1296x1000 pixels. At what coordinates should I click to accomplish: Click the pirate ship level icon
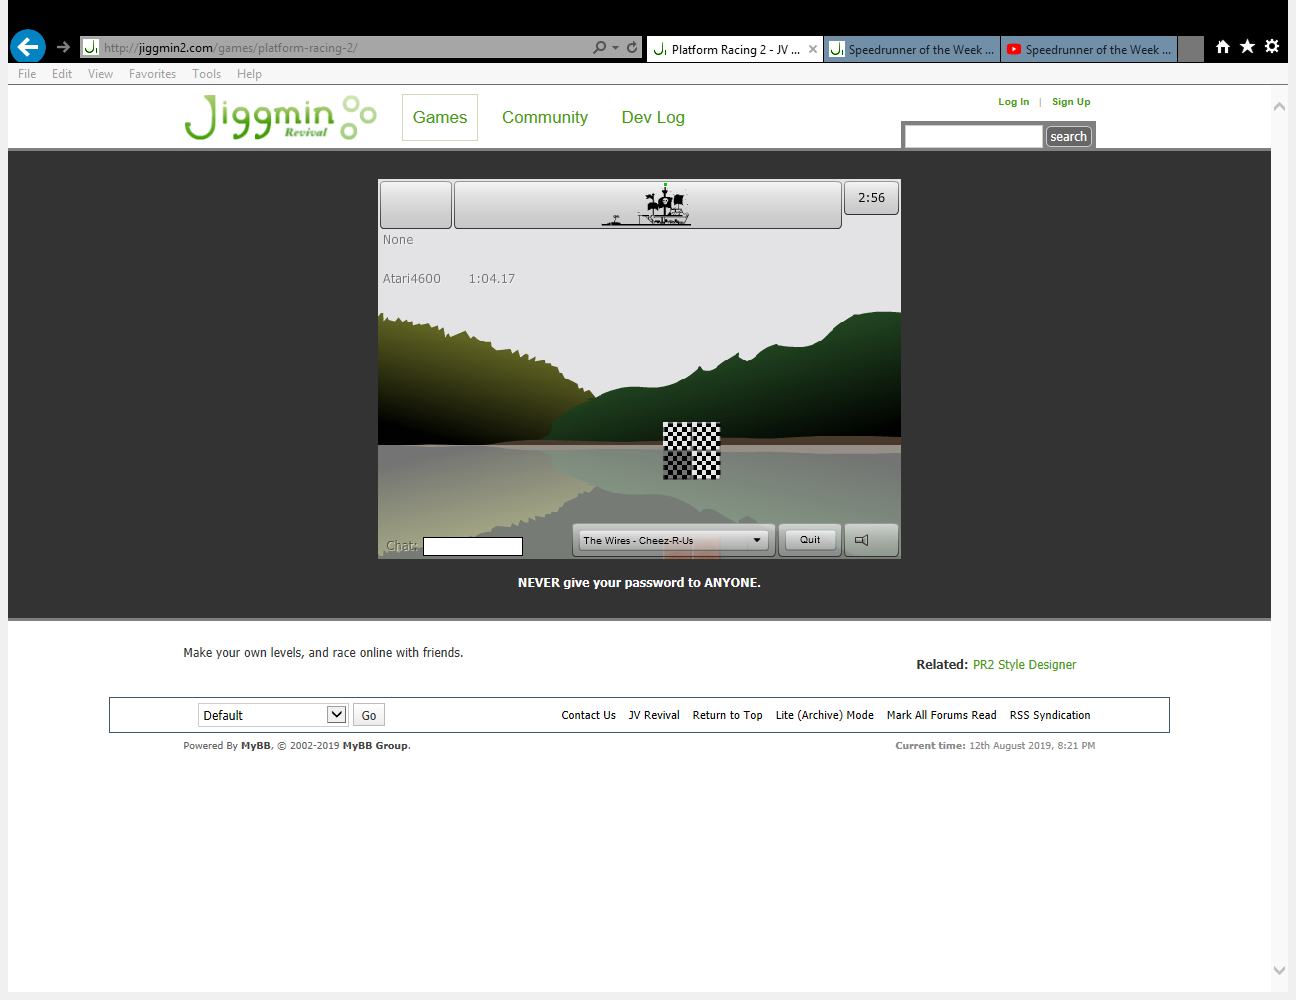click(648, 206)
